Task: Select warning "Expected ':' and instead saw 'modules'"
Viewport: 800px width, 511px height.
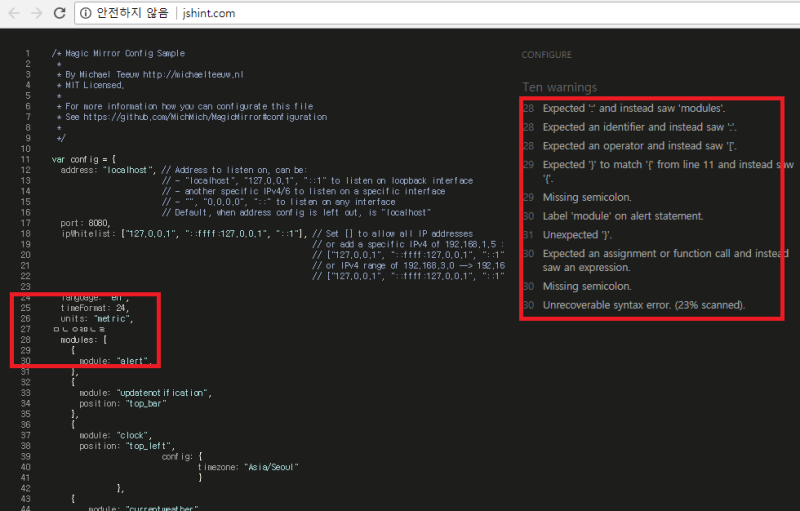Action: (634, 108)
